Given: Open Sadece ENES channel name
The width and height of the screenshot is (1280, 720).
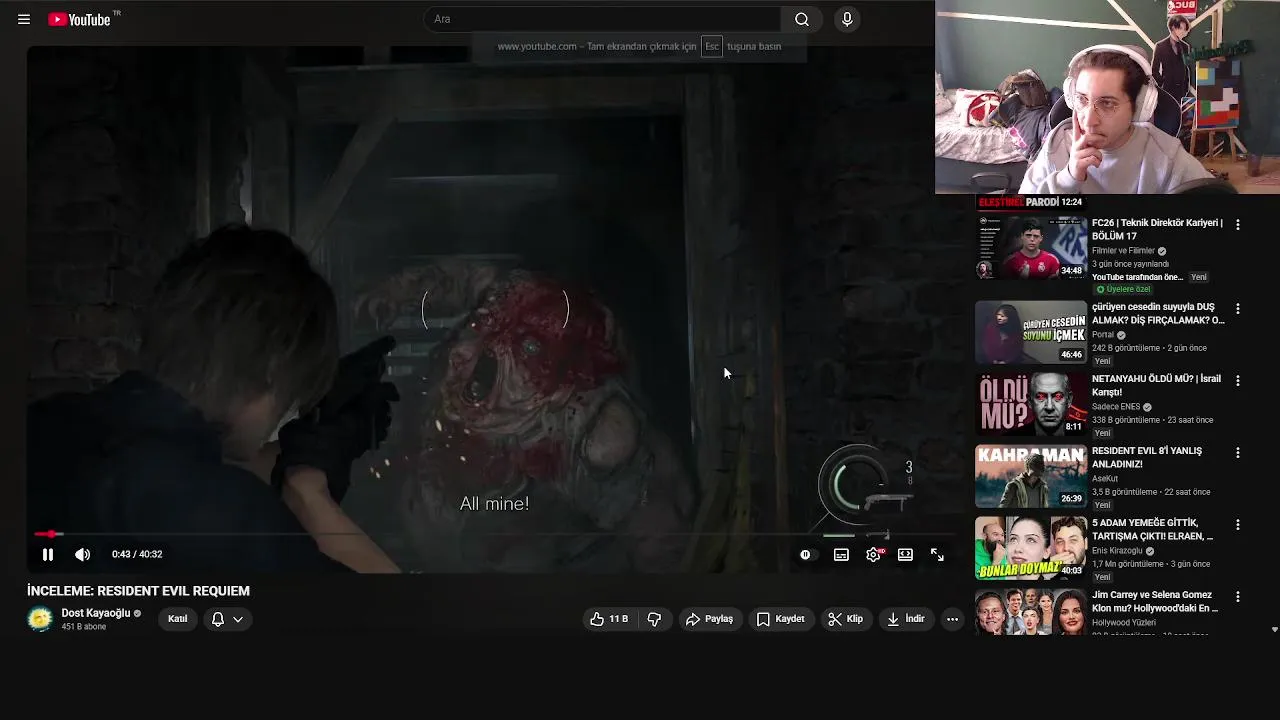Looking at the screenshot, I should (1116, 407).
